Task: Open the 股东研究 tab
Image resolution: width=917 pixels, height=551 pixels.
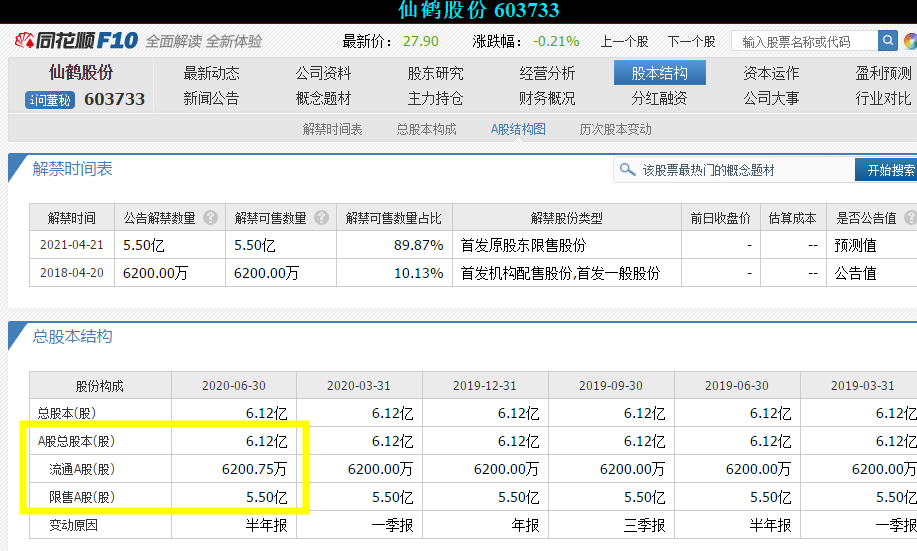Action: [x=435, y=73]
